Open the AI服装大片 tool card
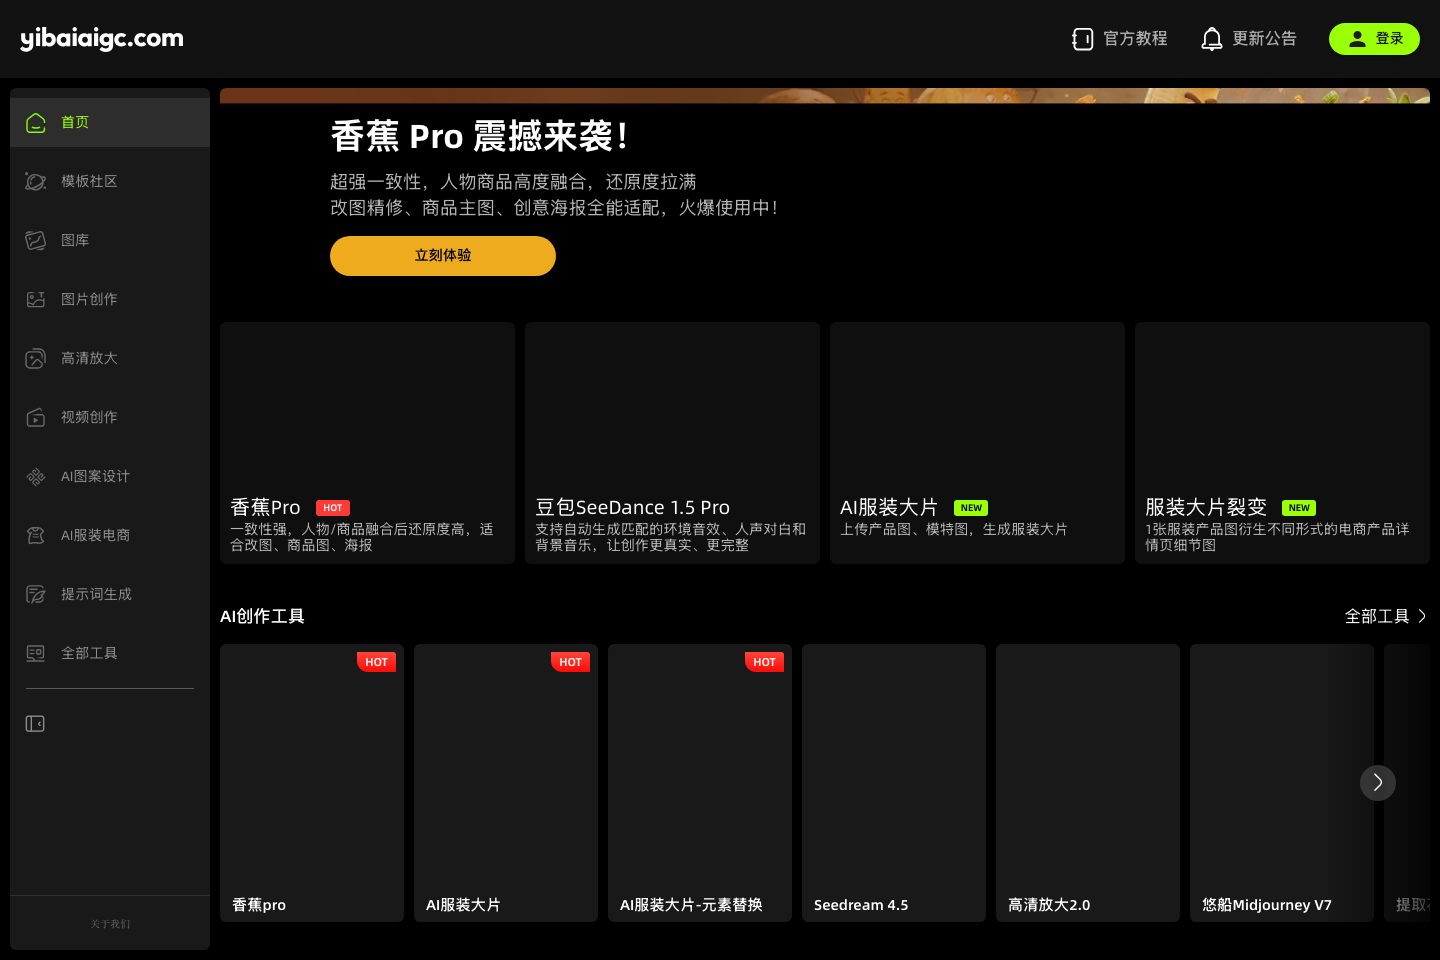The height and width of the screenshot is (960, 1440). point(506,783)
